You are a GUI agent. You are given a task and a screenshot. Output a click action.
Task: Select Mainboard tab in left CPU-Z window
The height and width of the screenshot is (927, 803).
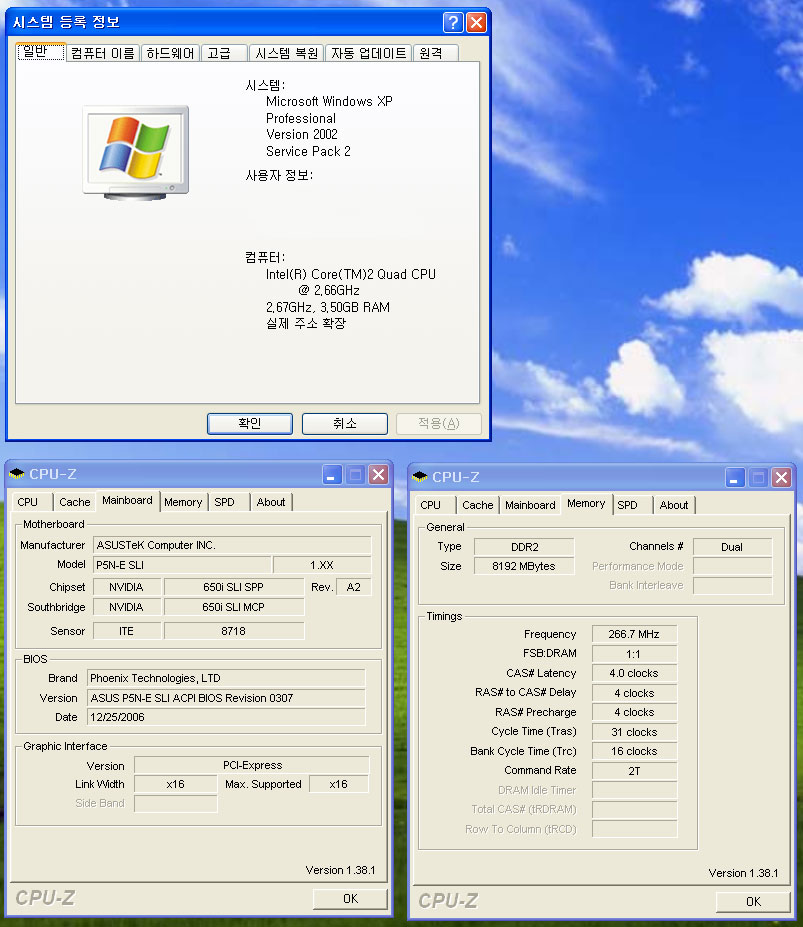coord(127,500)
